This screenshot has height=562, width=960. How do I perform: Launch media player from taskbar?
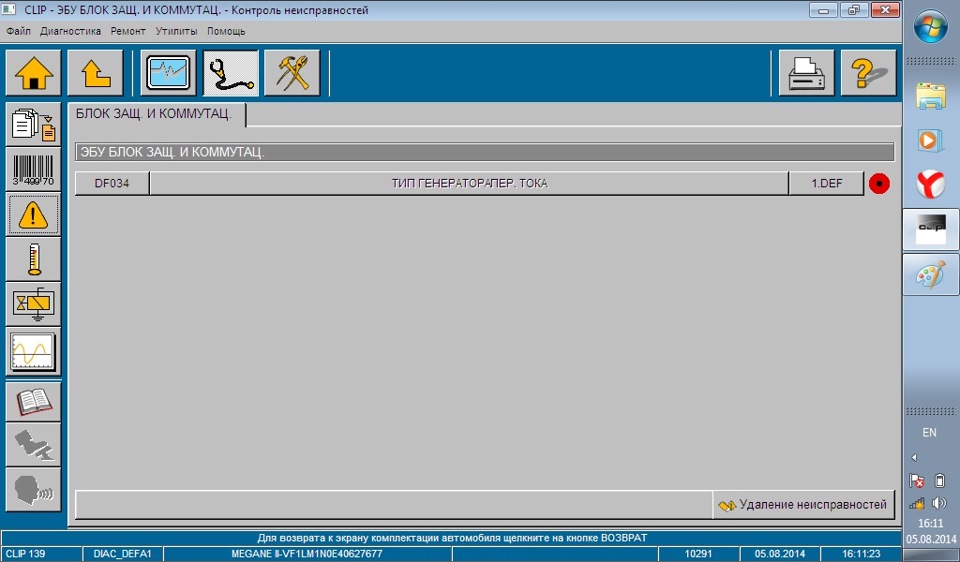pos(931,140)
